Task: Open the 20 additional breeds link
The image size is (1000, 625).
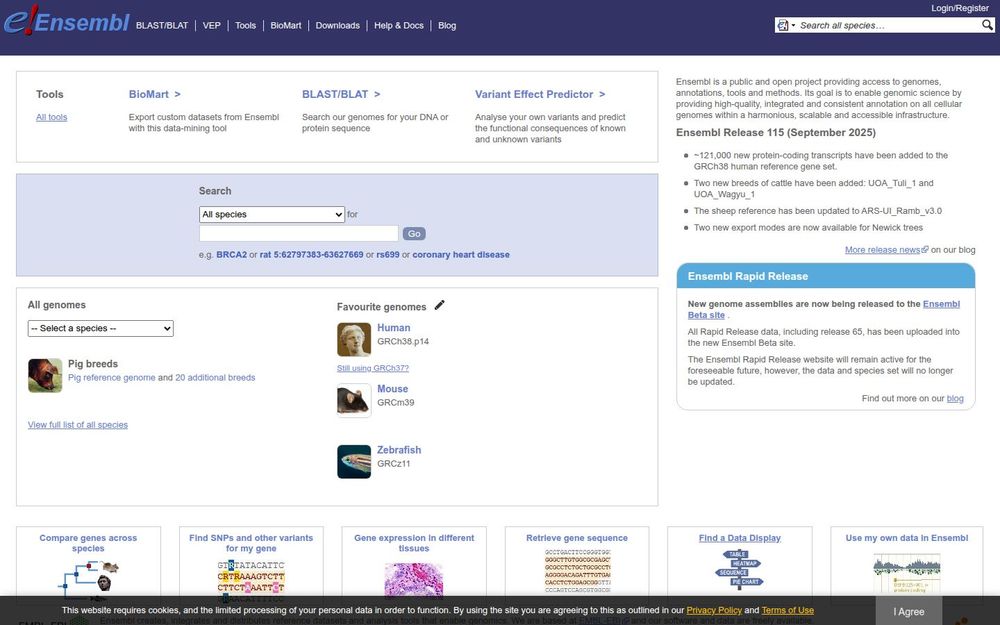Action: pos(215,378)
